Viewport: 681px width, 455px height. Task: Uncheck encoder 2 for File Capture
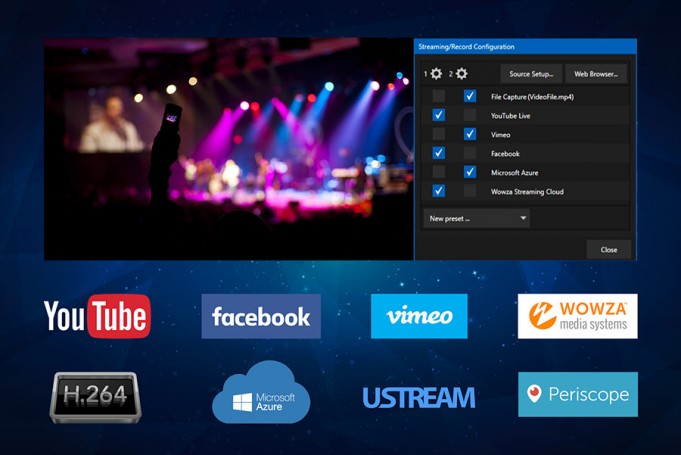[469, 96]
